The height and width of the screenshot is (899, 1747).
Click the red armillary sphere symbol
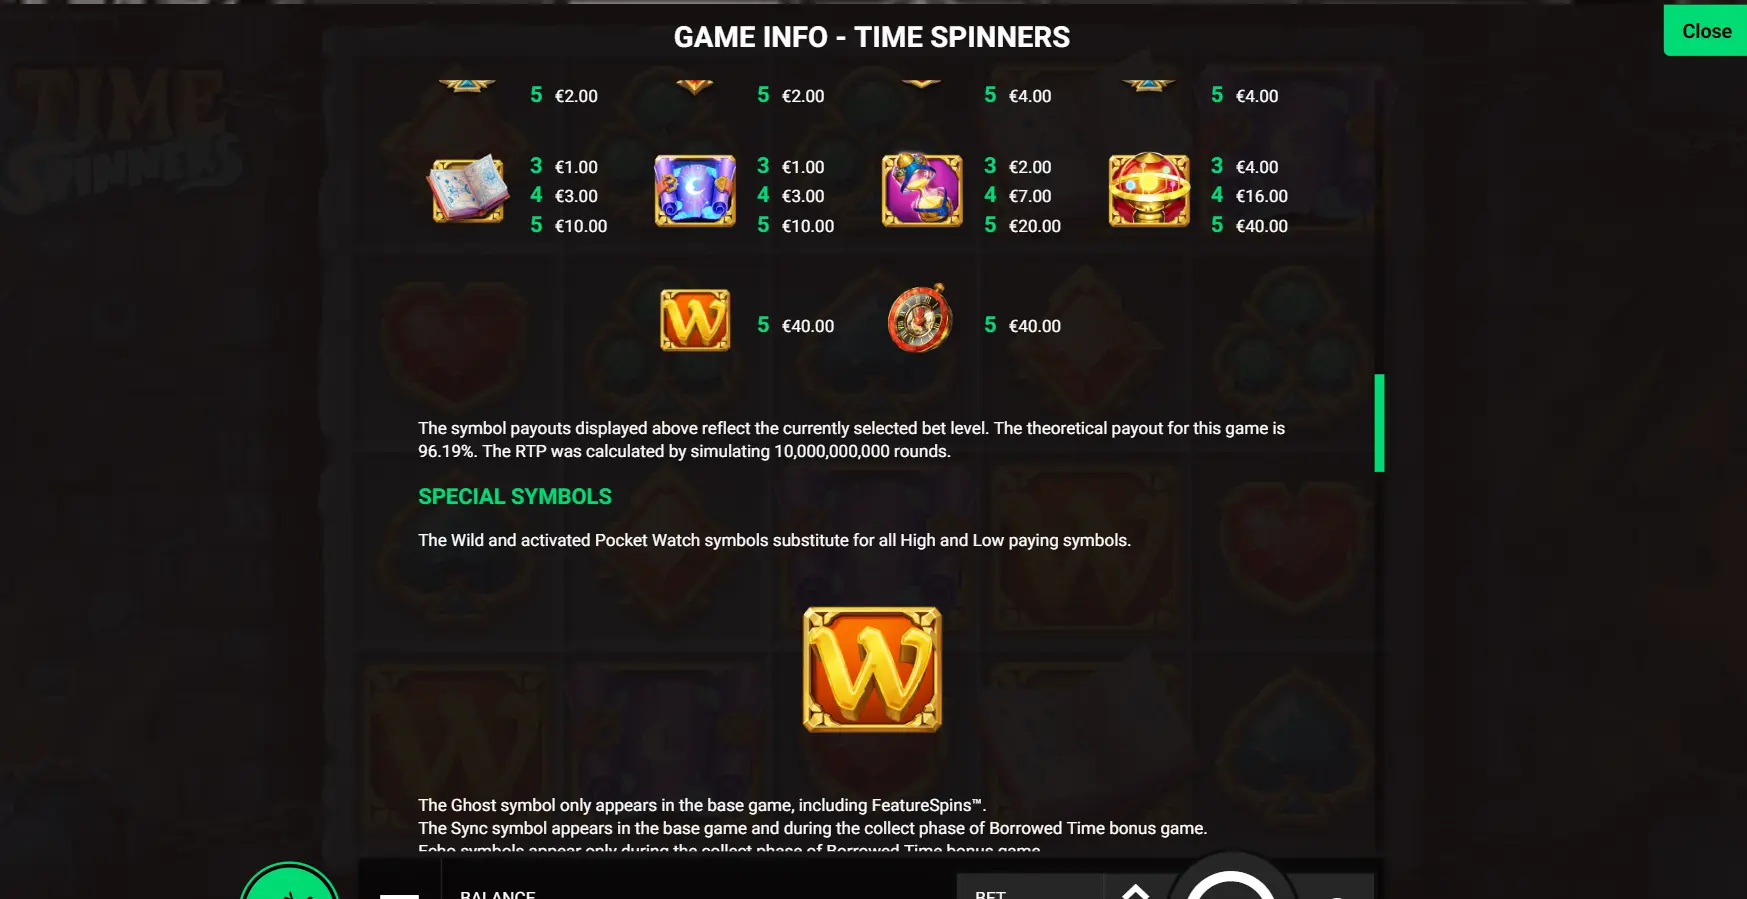pos(1149,190)
